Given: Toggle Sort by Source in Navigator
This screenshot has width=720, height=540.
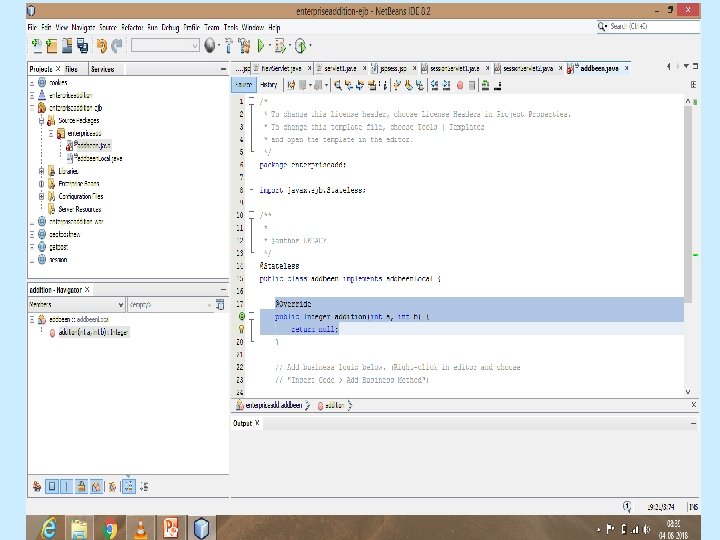Looking at the screenshot, I should [x=144, y=486].
